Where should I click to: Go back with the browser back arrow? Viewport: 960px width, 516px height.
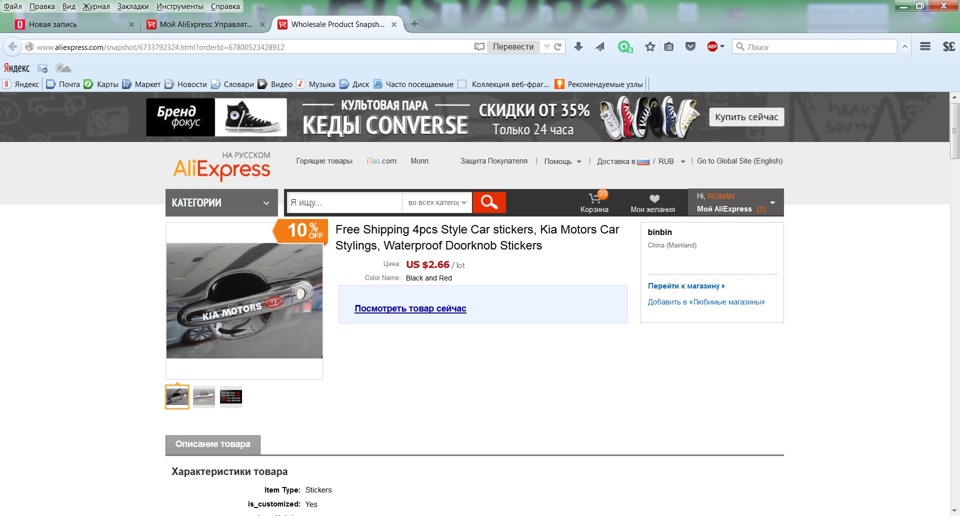13,47
